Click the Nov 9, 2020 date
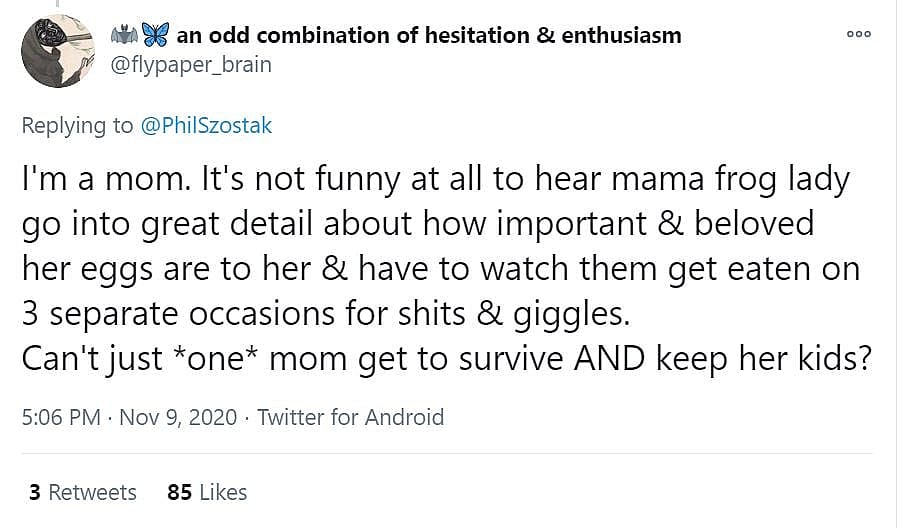The height and width of the screenshot is (528, 903). pos(178,417)
